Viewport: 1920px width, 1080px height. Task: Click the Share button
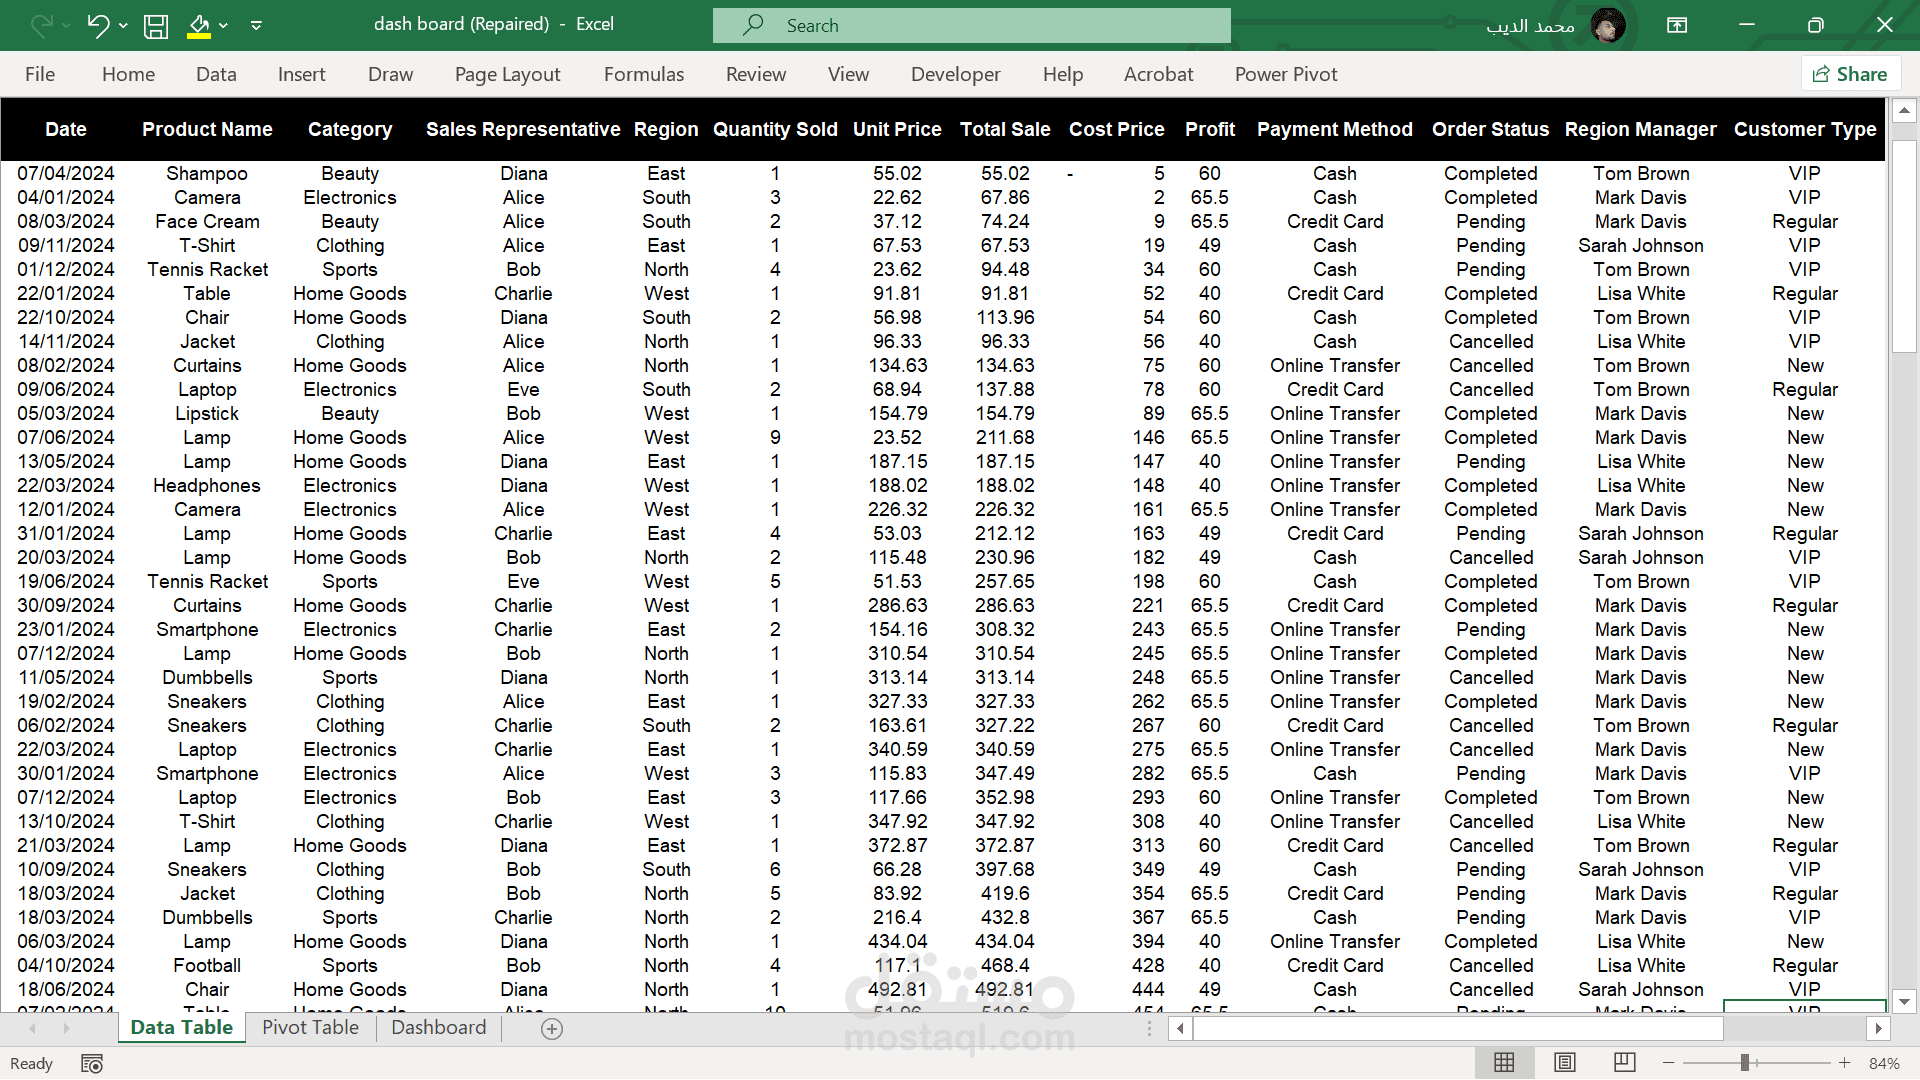click(x=1850, y=74)
